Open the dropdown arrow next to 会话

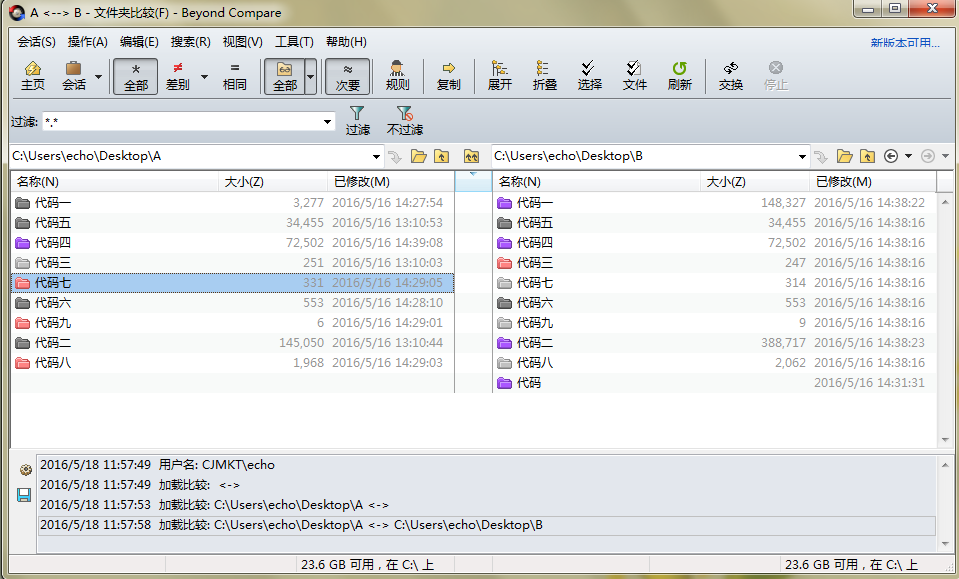[x=98, y=76]
